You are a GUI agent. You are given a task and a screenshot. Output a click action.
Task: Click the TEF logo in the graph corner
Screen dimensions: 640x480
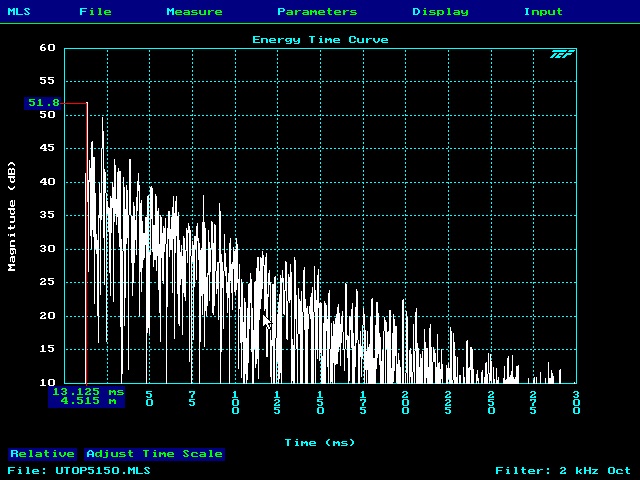tap(562, 54)
